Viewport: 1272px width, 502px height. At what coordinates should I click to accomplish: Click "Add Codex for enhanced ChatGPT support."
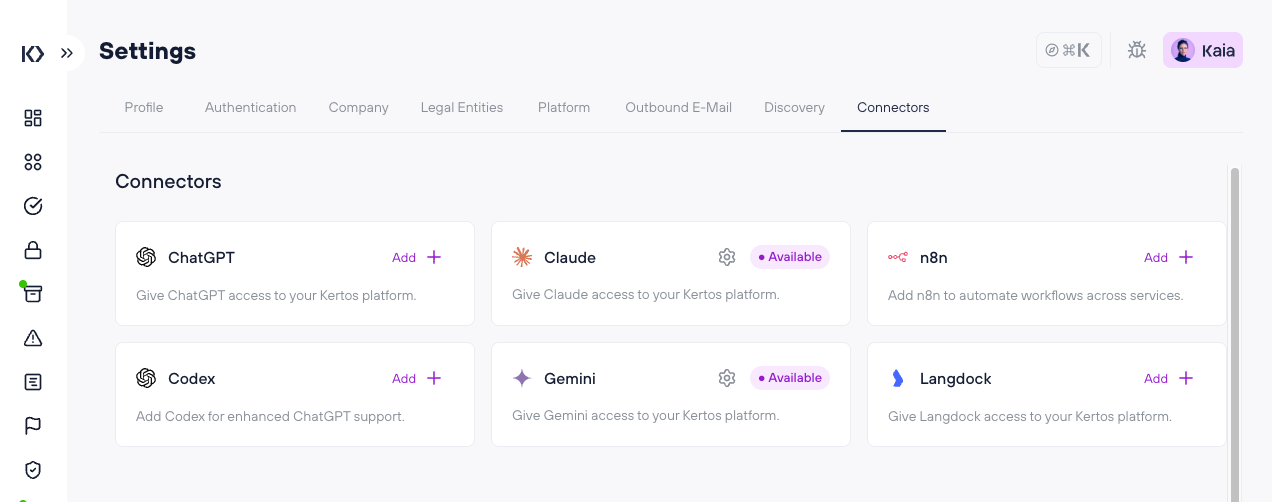pyautogui.click(x=270, y=416)
